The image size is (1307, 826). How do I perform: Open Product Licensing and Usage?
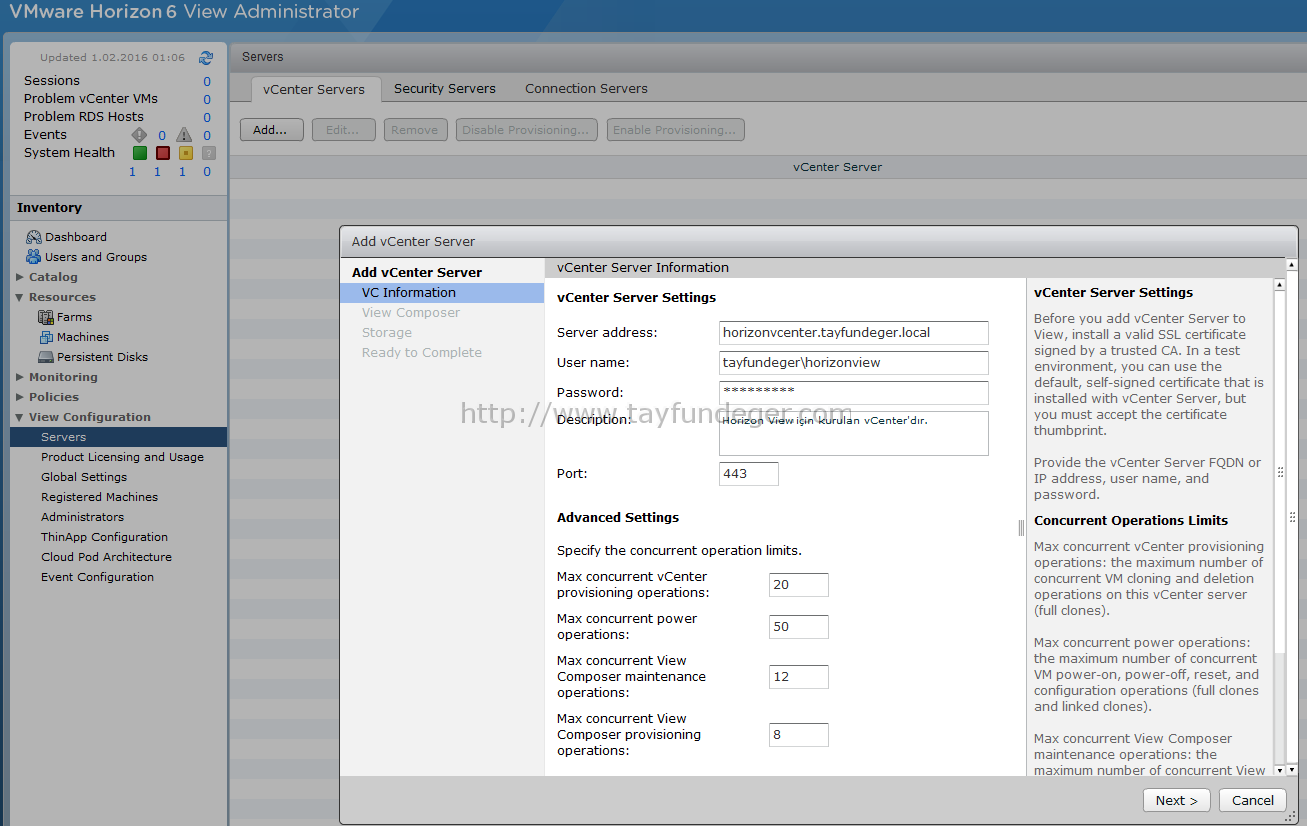pos(122,457)
